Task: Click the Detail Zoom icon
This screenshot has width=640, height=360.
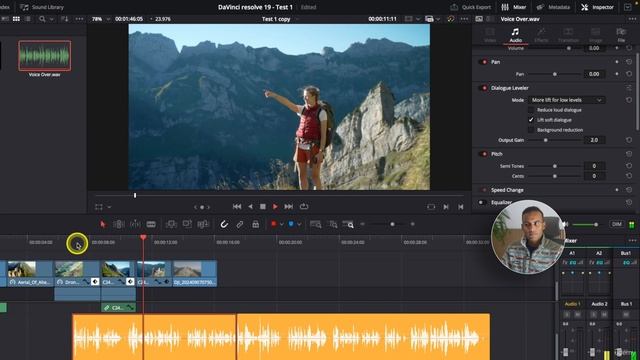Action: 333,224
